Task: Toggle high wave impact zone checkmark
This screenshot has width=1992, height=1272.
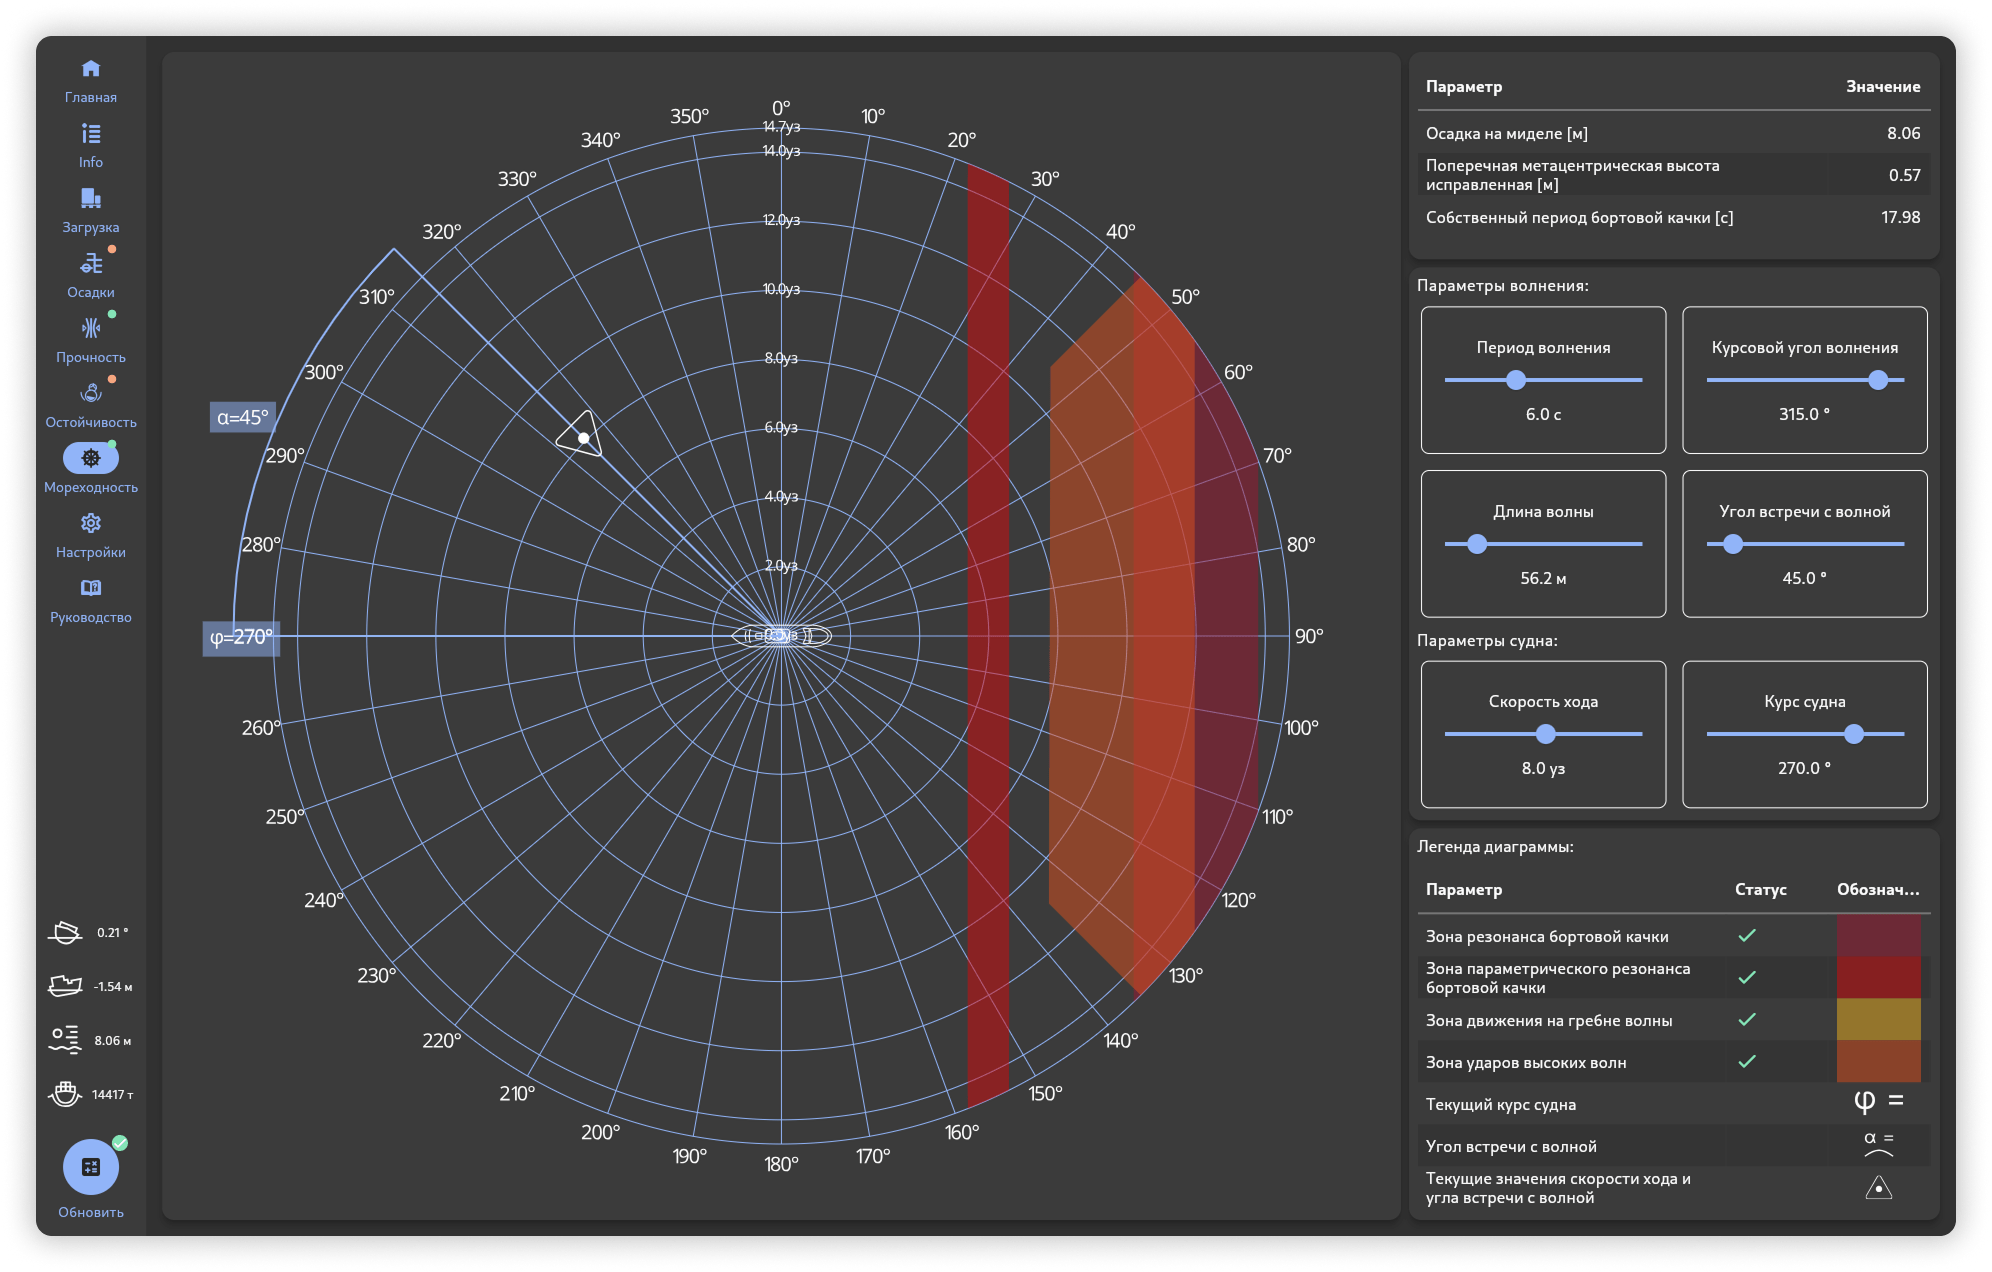Action: pyautogui.click(x=1747, y=1062)
